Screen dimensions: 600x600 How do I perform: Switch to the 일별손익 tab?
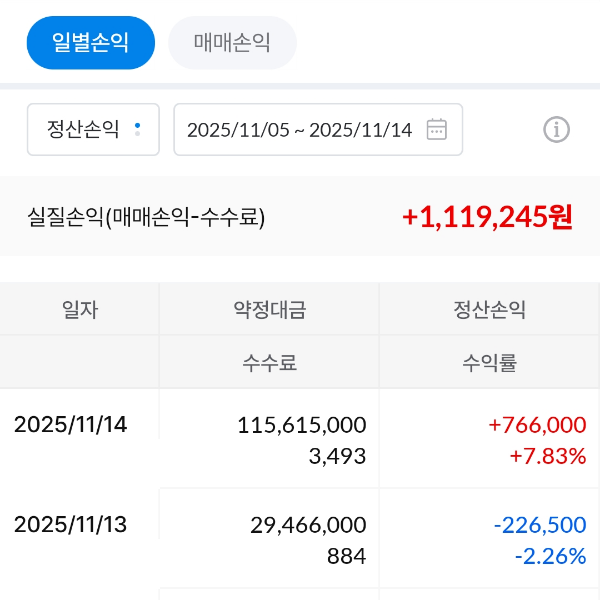tap(91, 43)
